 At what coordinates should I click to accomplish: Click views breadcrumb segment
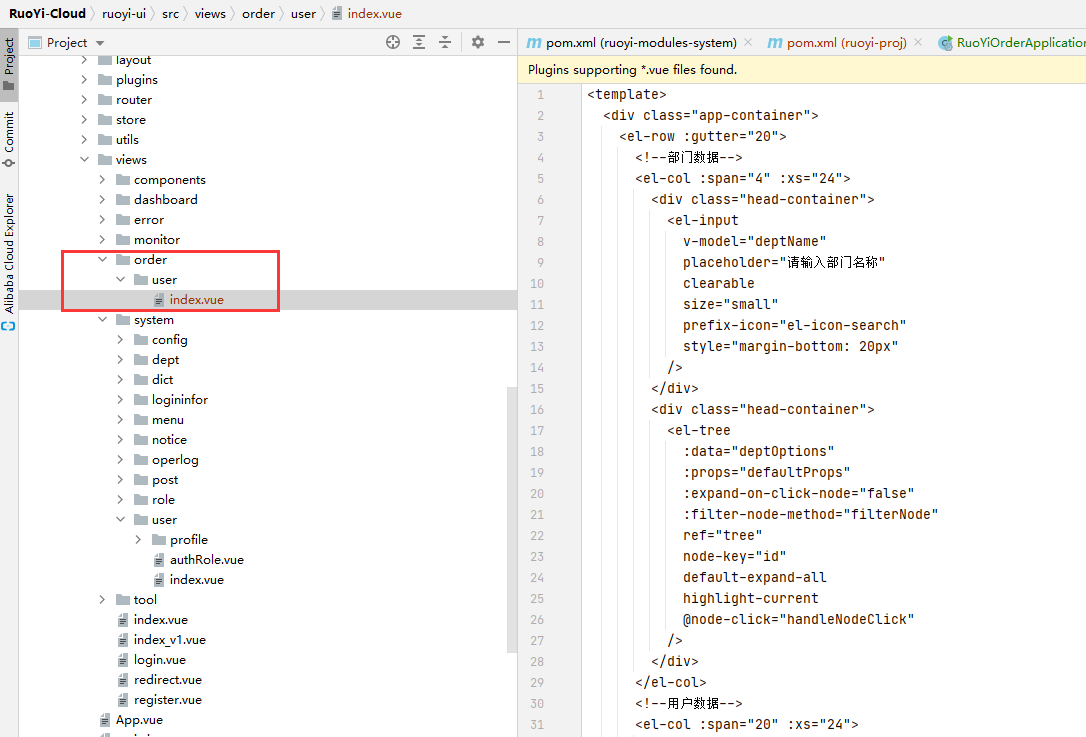click(210, 13)
